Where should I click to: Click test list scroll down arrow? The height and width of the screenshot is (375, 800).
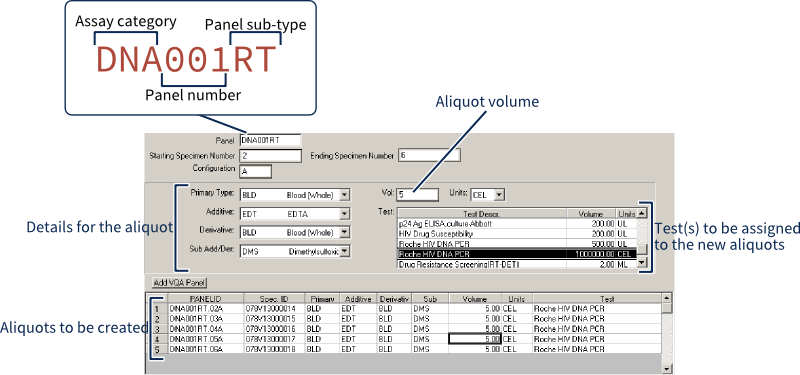[x=642, y=263]
